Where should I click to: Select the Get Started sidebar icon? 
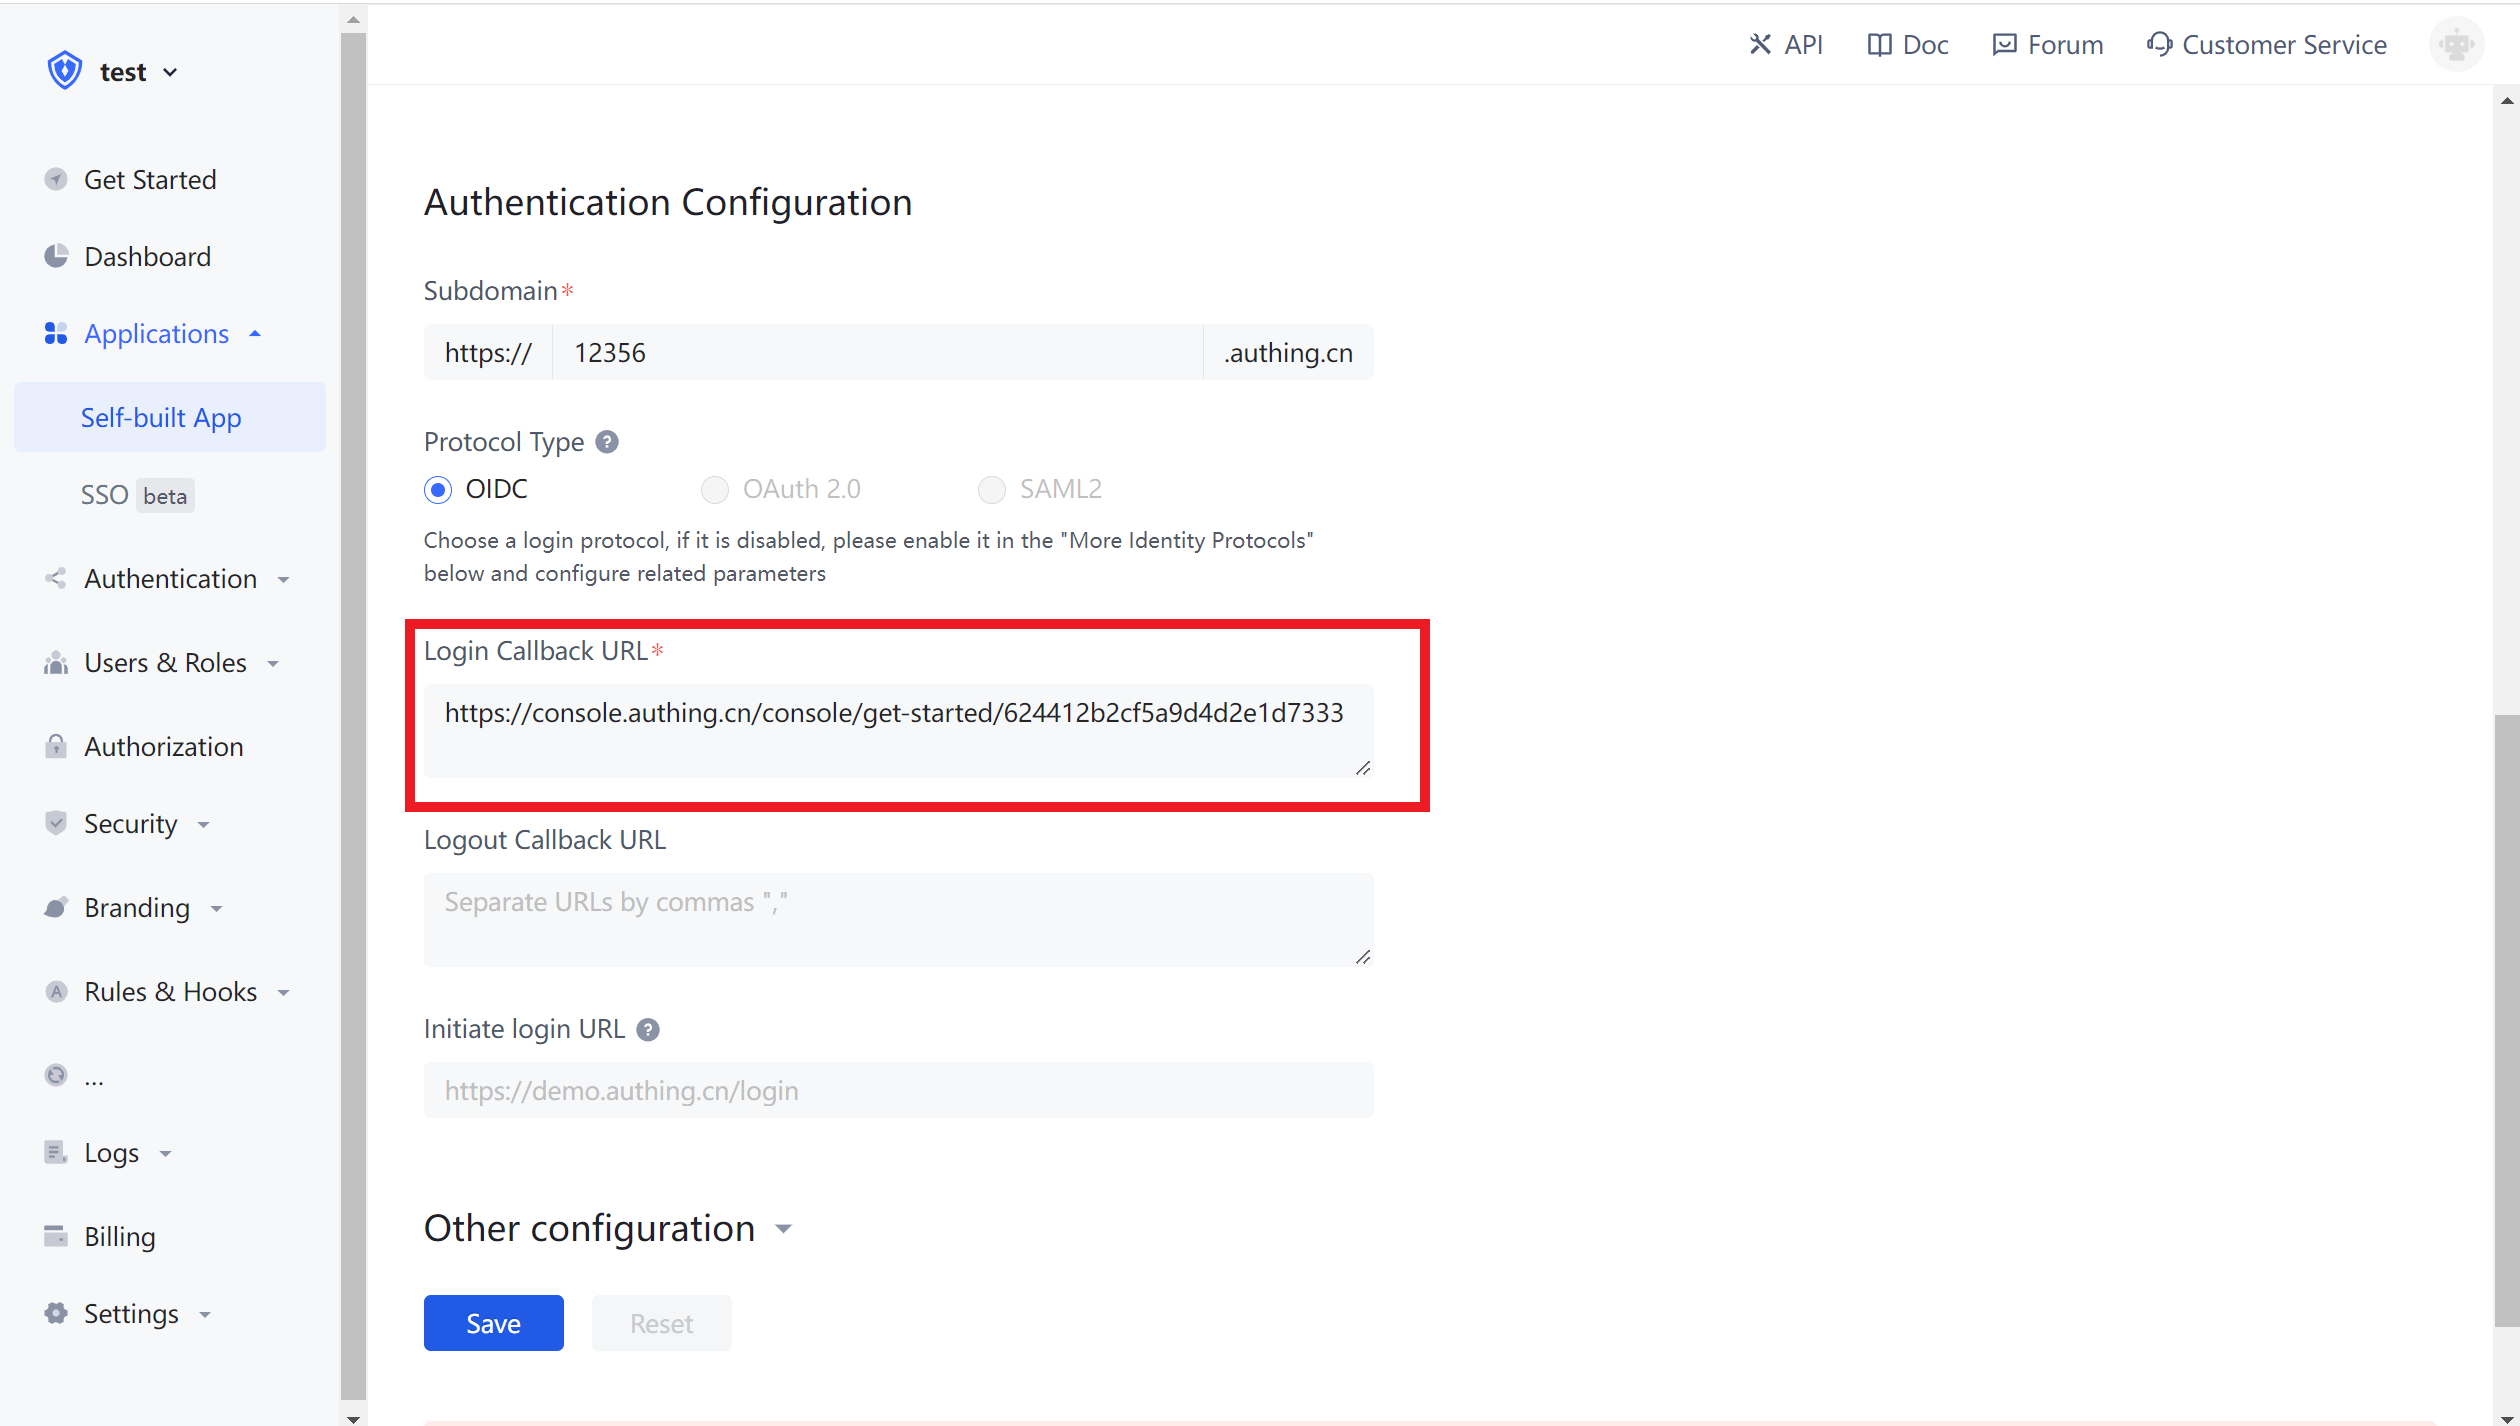56,179
